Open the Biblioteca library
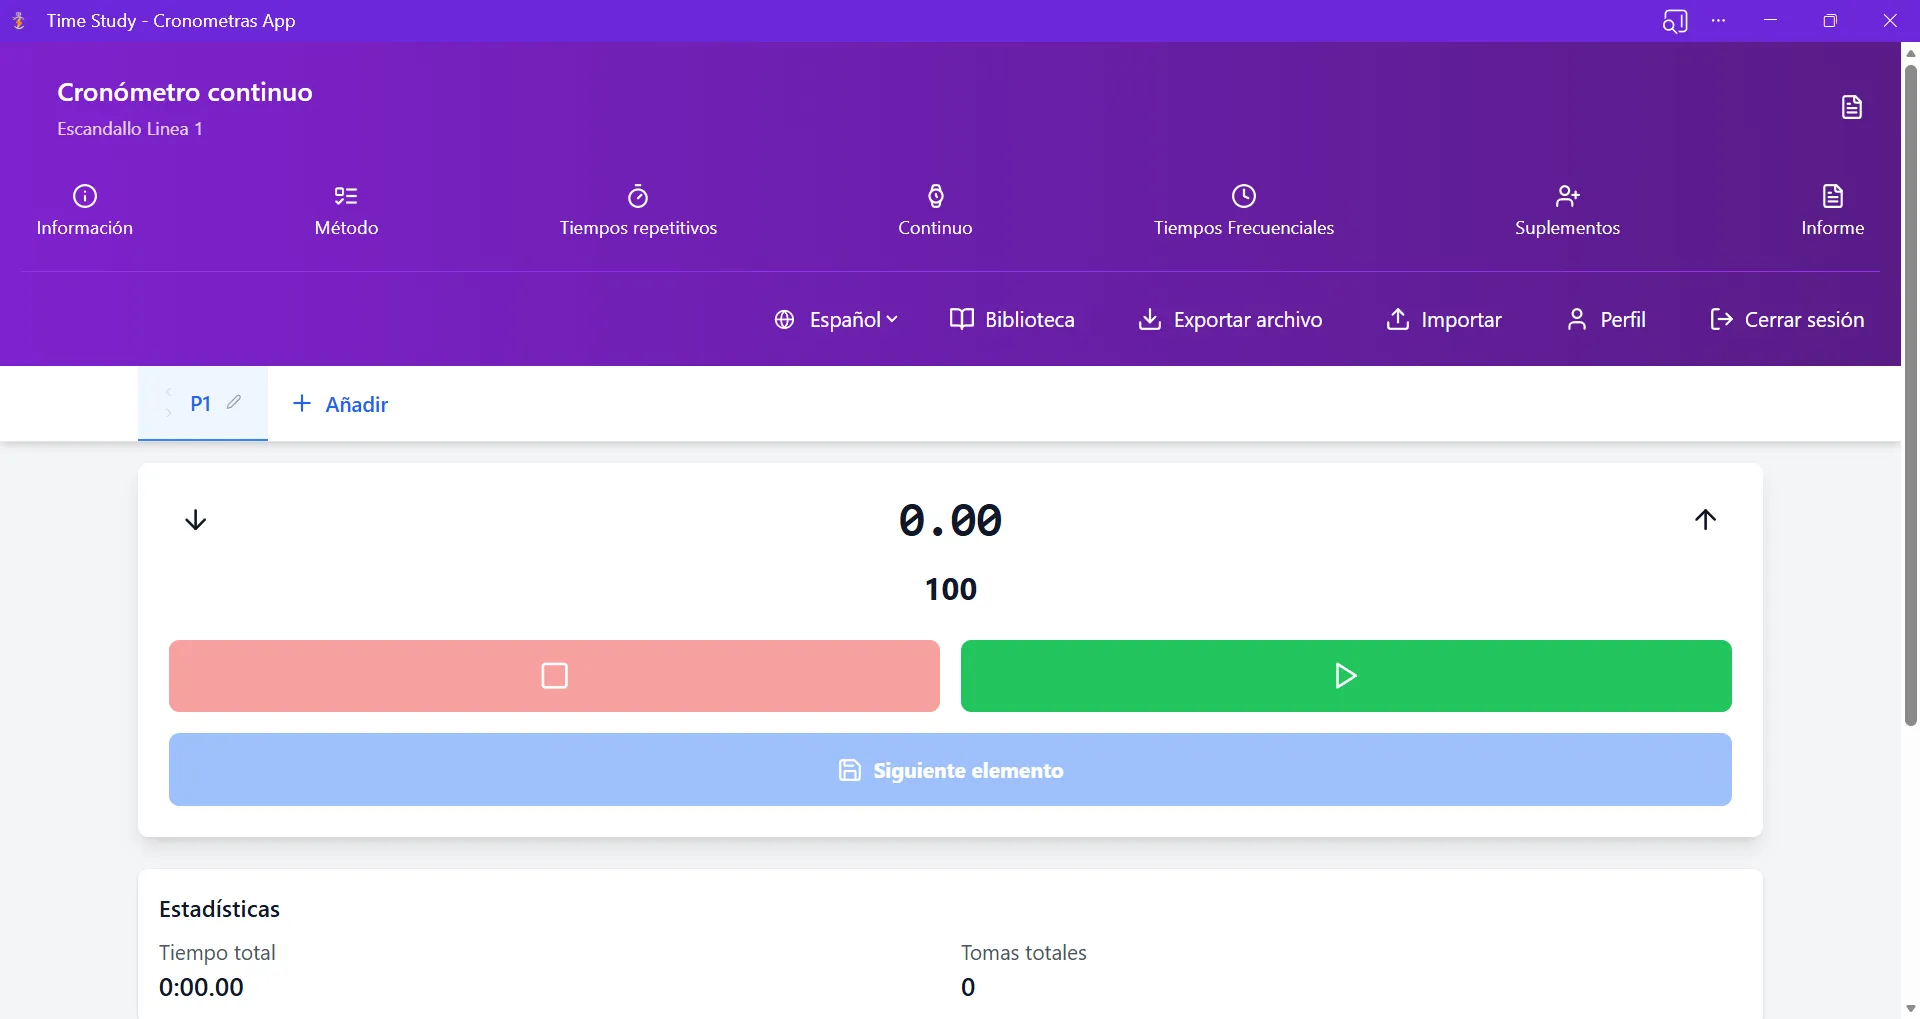The image size is (1920, 1019). coord(1012,320)
